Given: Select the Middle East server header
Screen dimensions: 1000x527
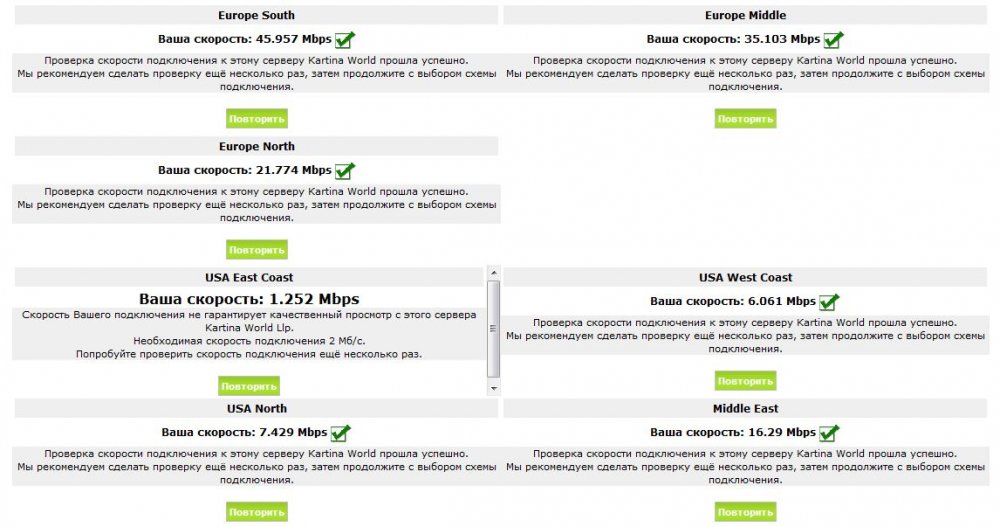Looking at the screenshot, I should click(745, 408).
